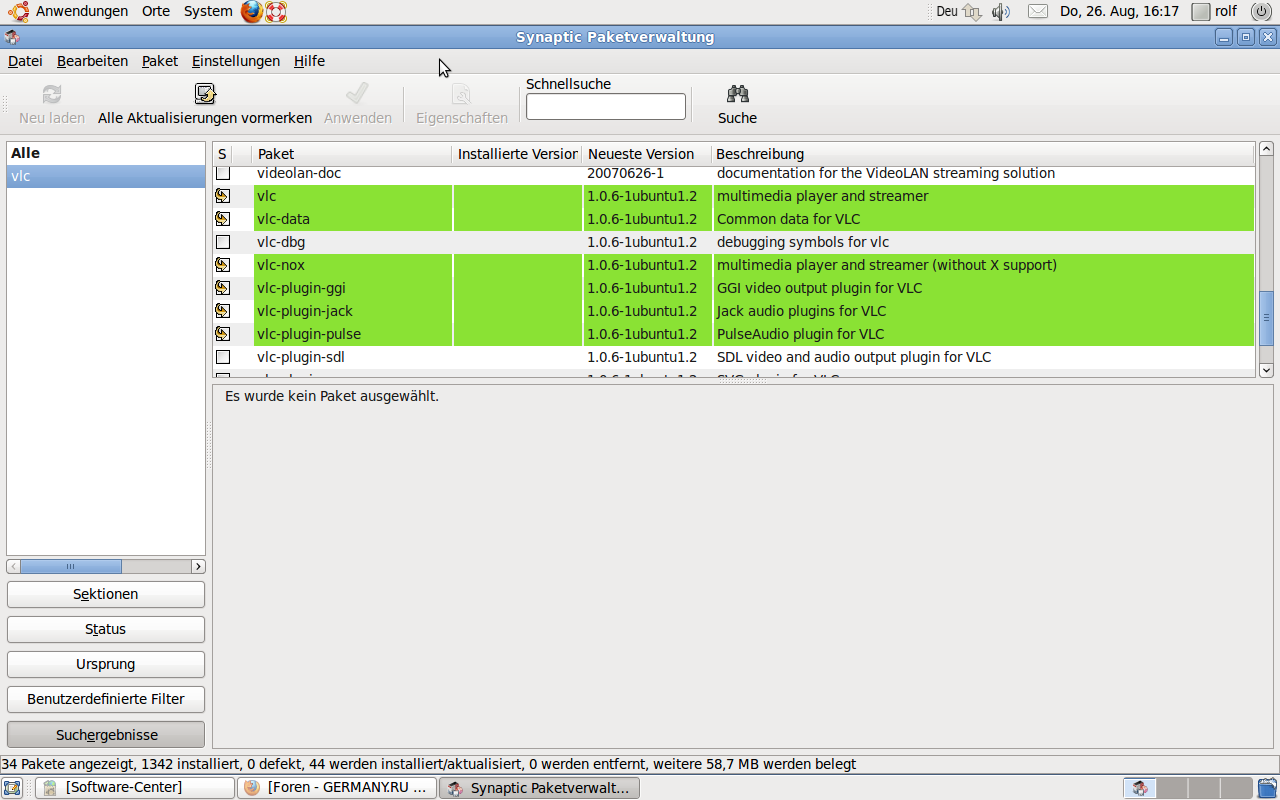Click status icon of vlc package
This screenshot has height=800, width=1280.
pos(223,196)
